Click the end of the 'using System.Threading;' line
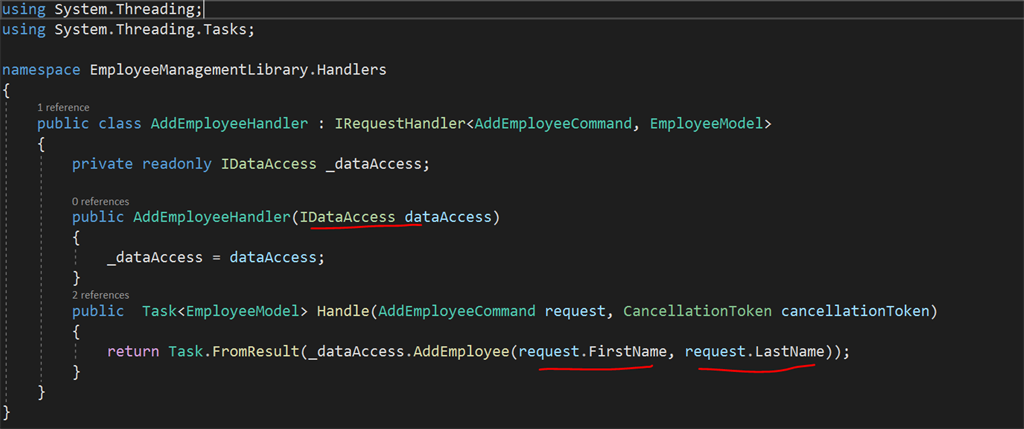Viewport: 1024px width, 429px height. point(204,9)
